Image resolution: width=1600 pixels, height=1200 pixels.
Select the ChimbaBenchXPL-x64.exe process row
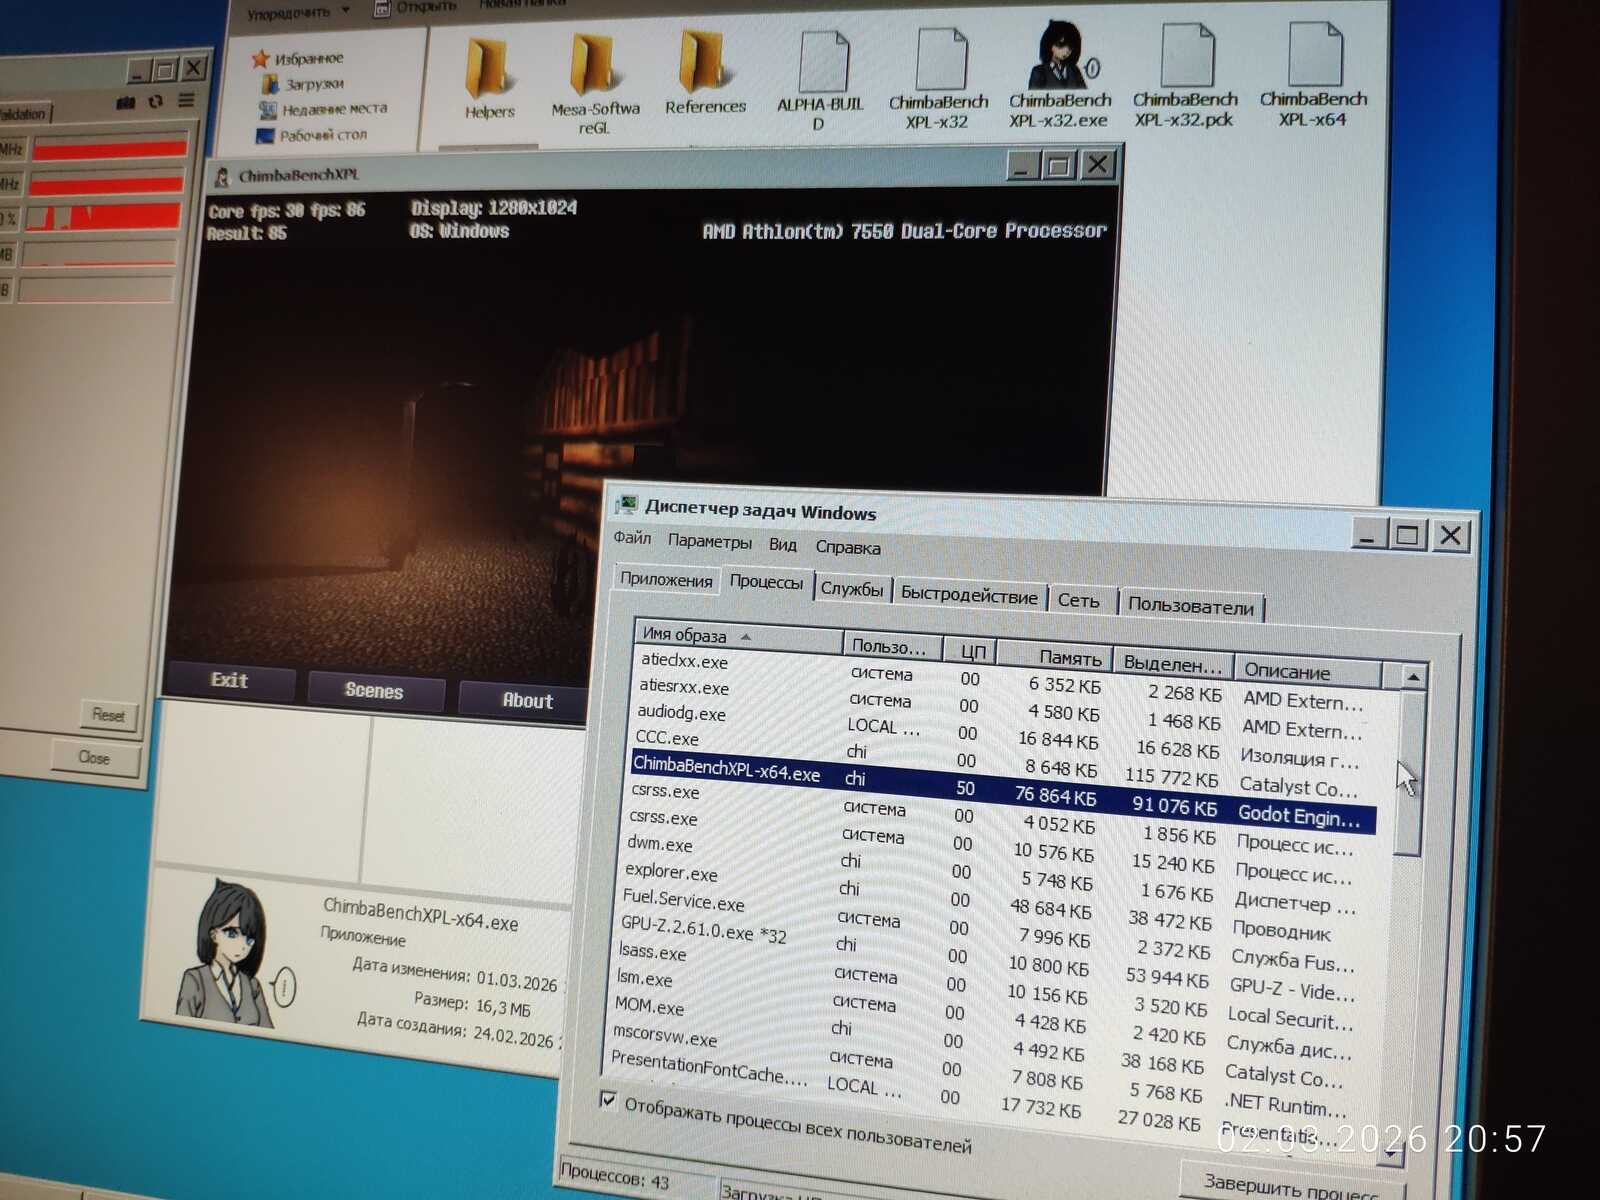click(1002, 792)
